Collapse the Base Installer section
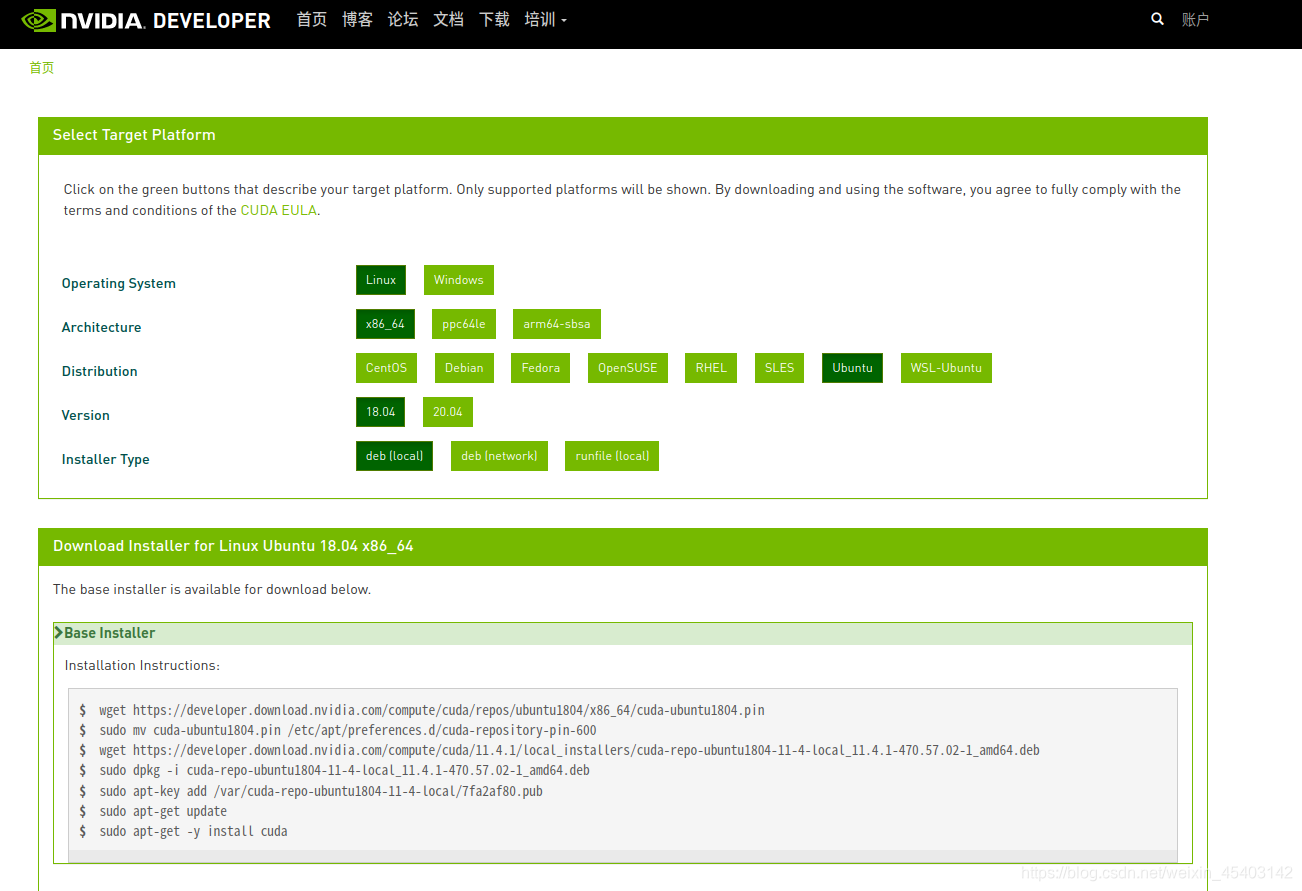Image resolution: width=1302 pixels, height=891 pixels. click(622, 633)
